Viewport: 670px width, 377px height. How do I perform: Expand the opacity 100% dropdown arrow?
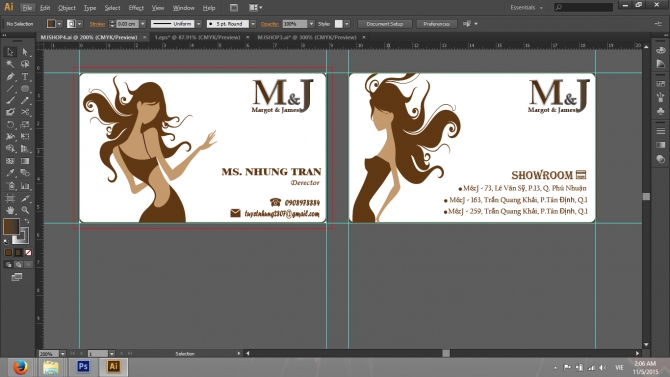(311, 24)
